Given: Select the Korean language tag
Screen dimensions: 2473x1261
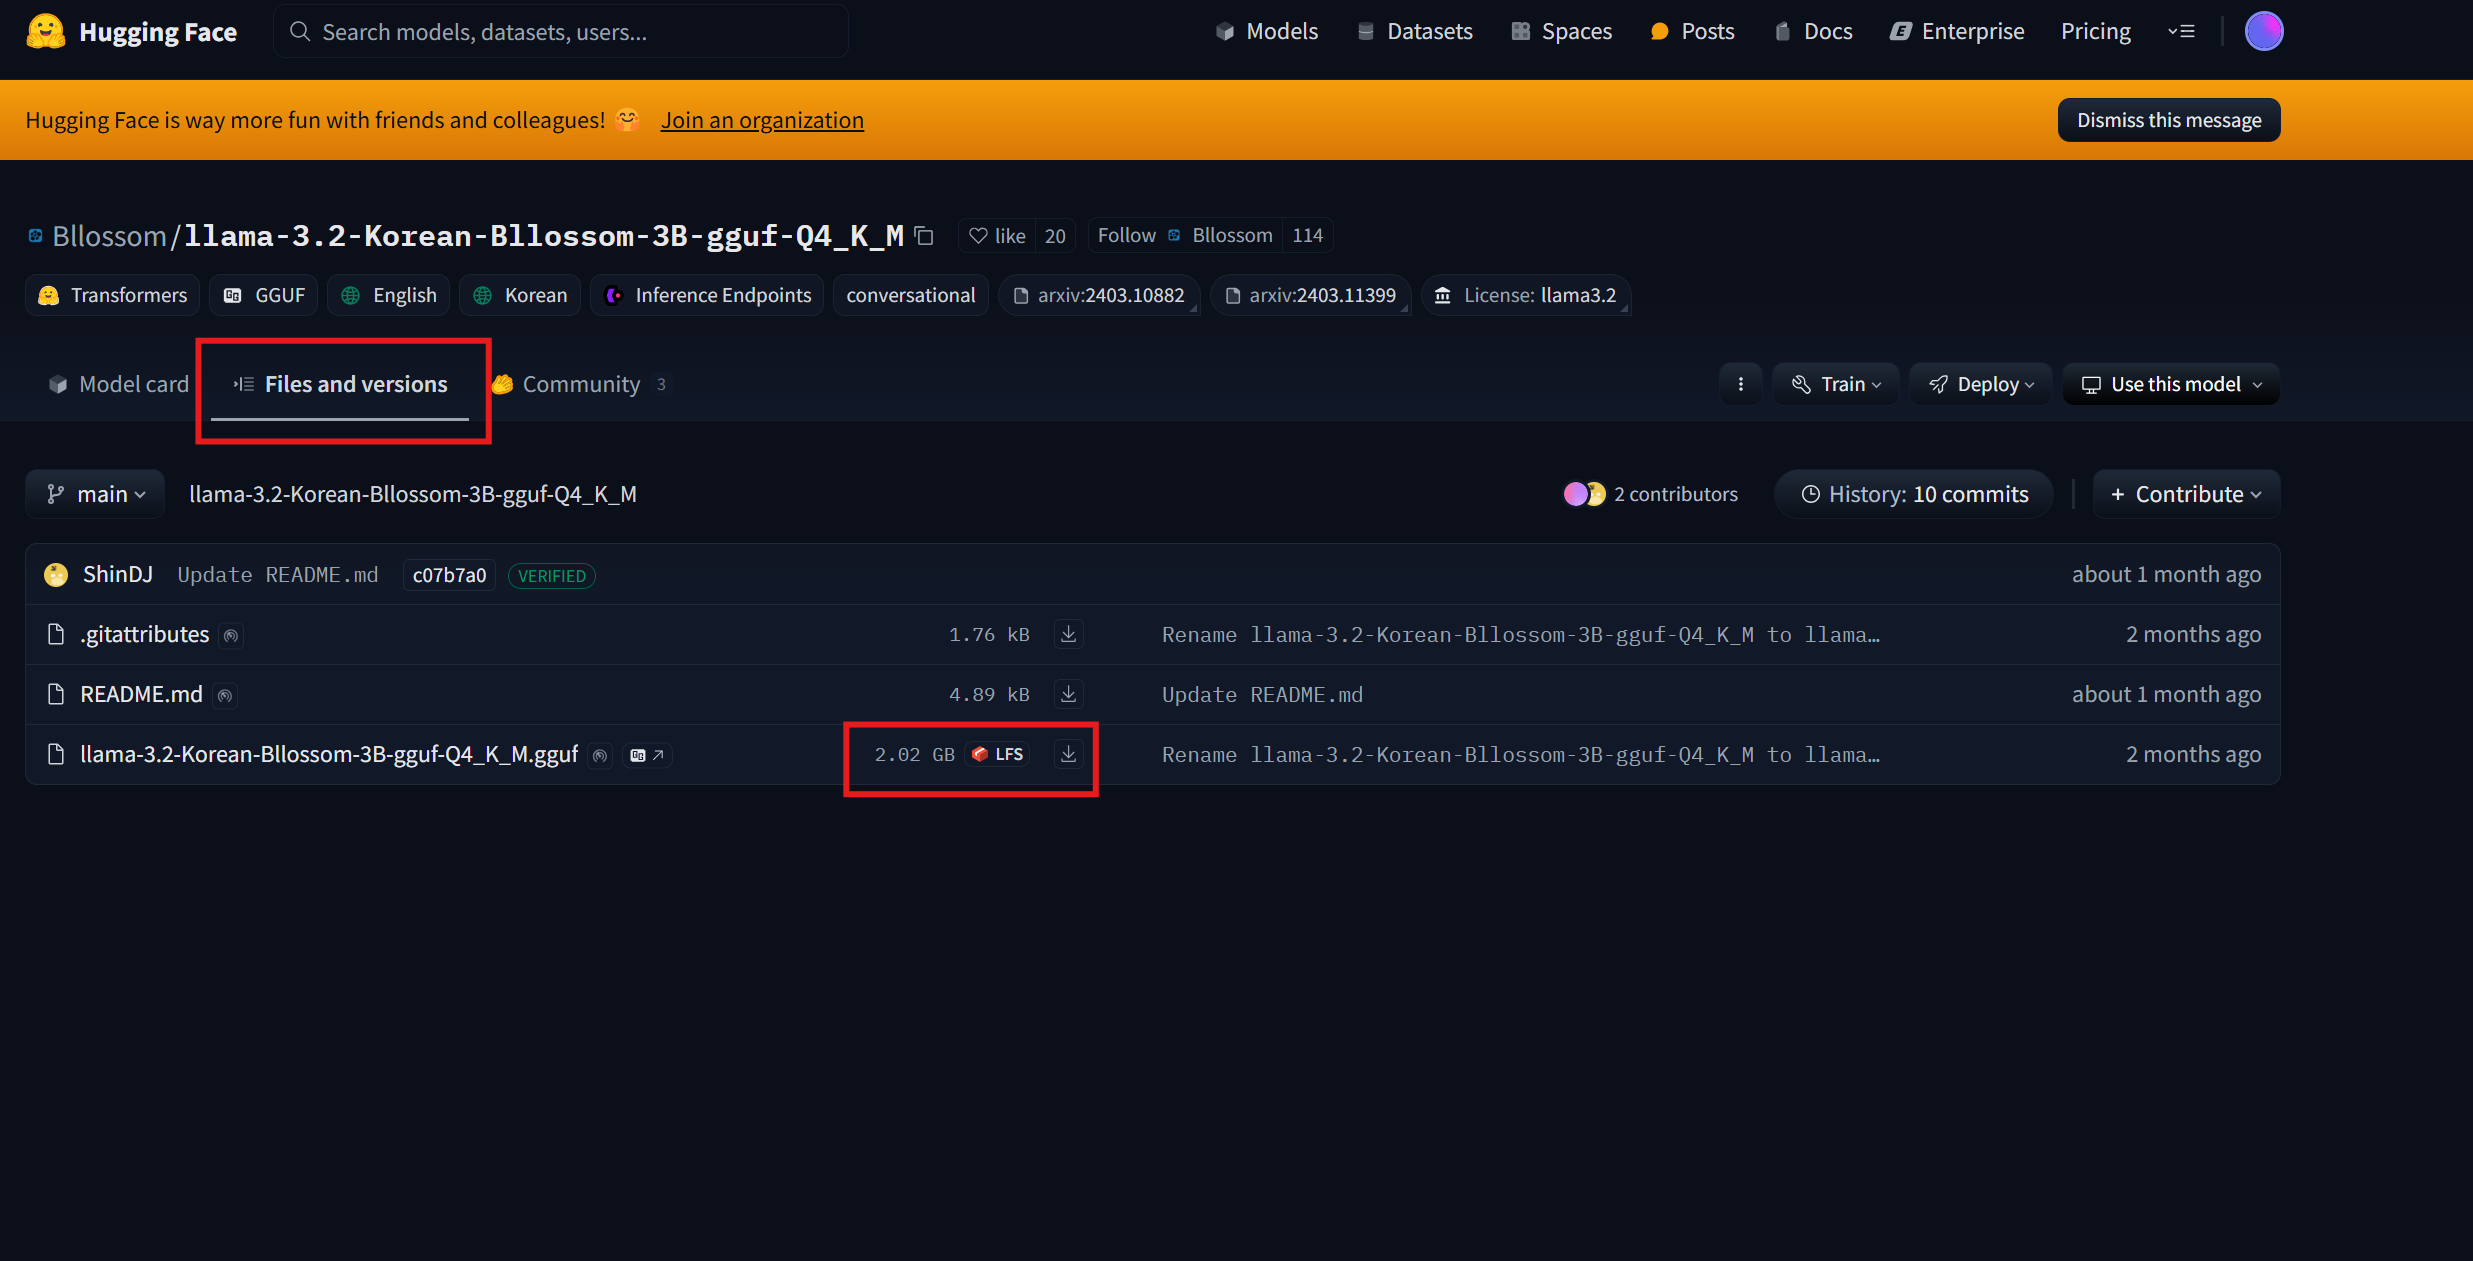Looking at the screenshot, I should coord(520,295).
